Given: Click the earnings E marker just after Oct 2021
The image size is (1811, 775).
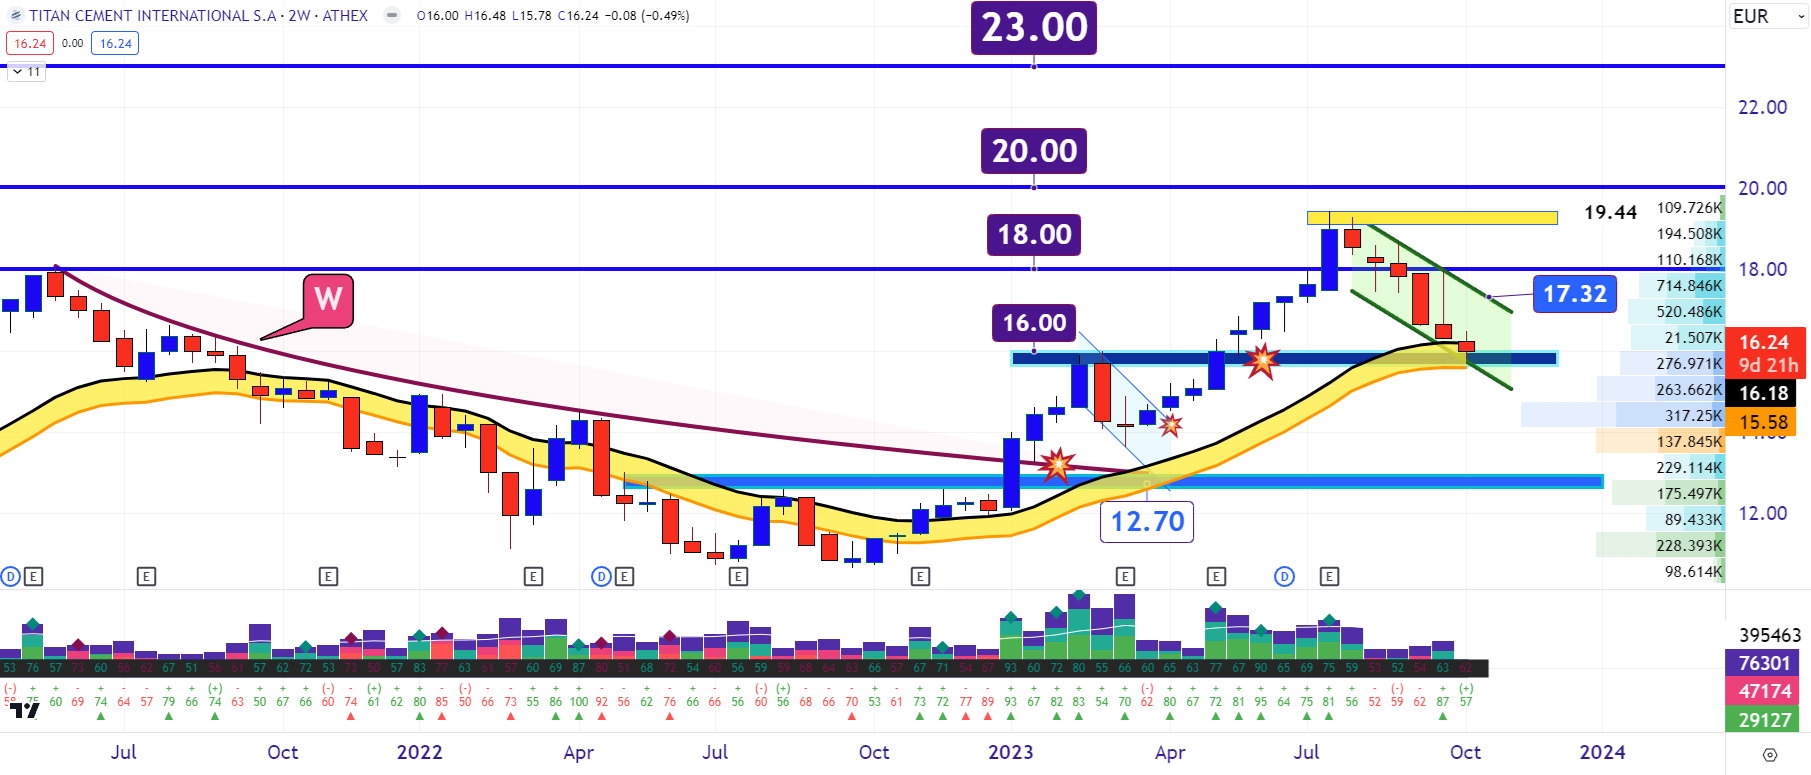Looking at the screenshot, I should point(328,576).
